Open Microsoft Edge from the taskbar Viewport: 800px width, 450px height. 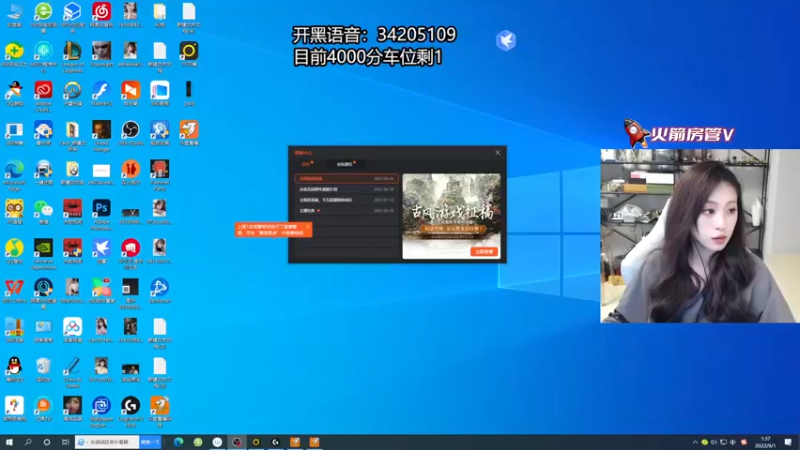coord(178,442)
